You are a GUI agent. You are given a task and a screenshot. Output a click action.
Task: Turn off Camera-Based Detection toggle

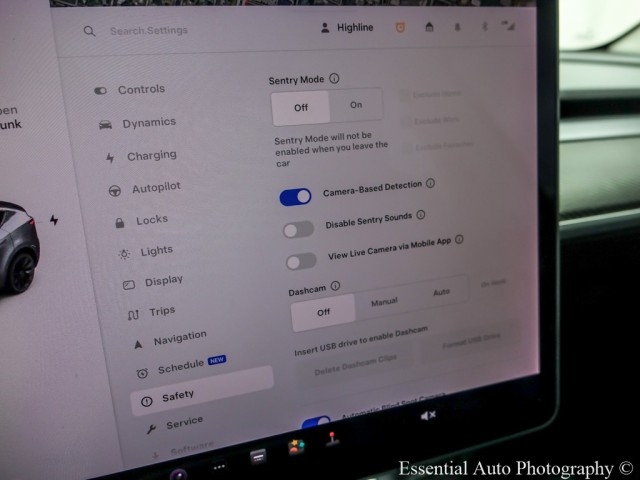click(x=296, y=197)
